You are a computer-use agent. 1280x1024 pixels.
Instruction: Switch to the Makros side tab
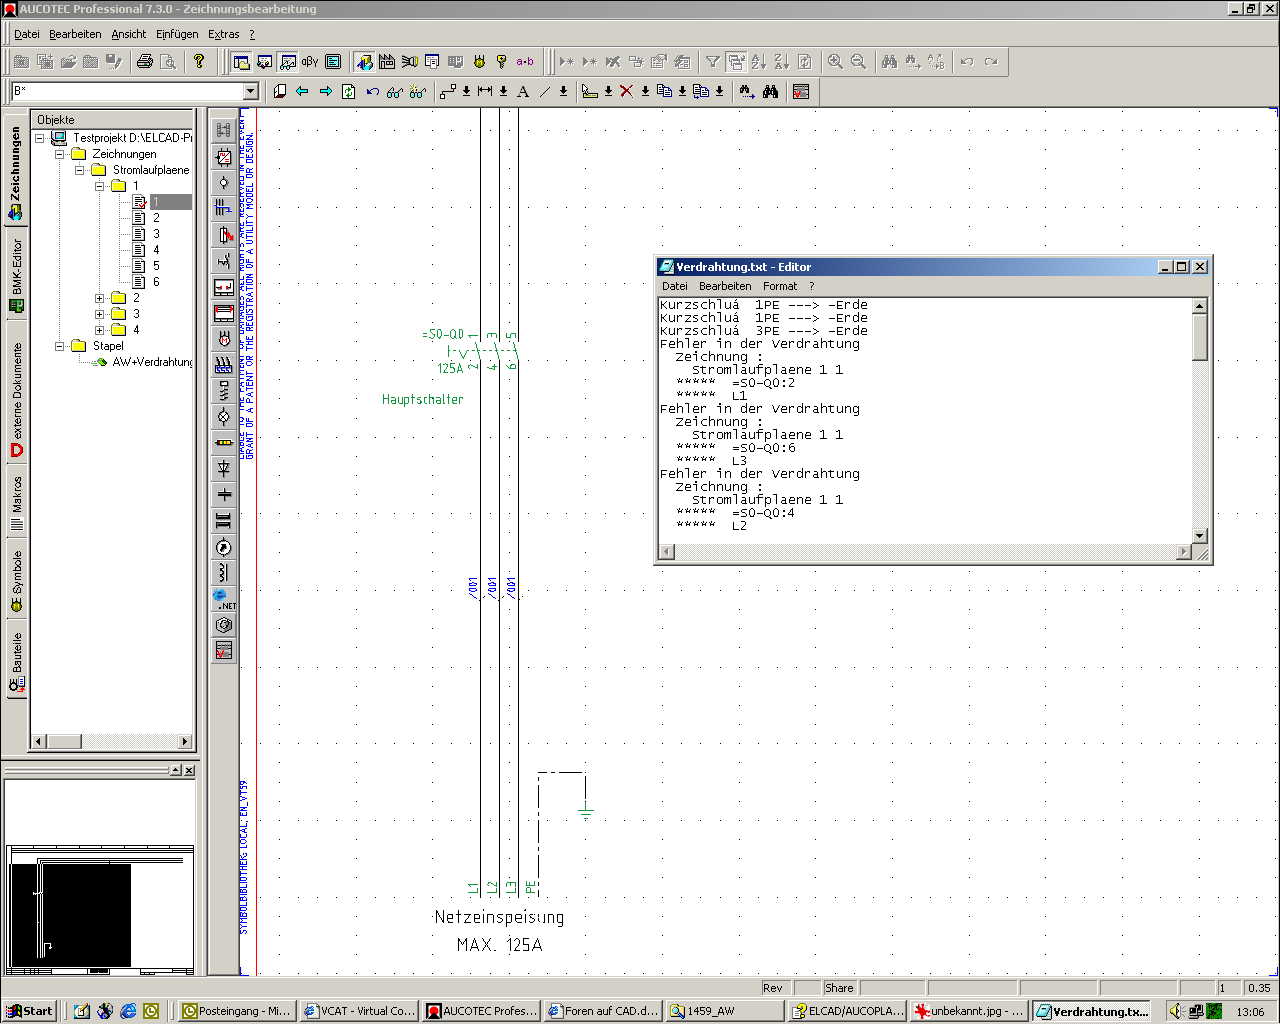(16, 503)
